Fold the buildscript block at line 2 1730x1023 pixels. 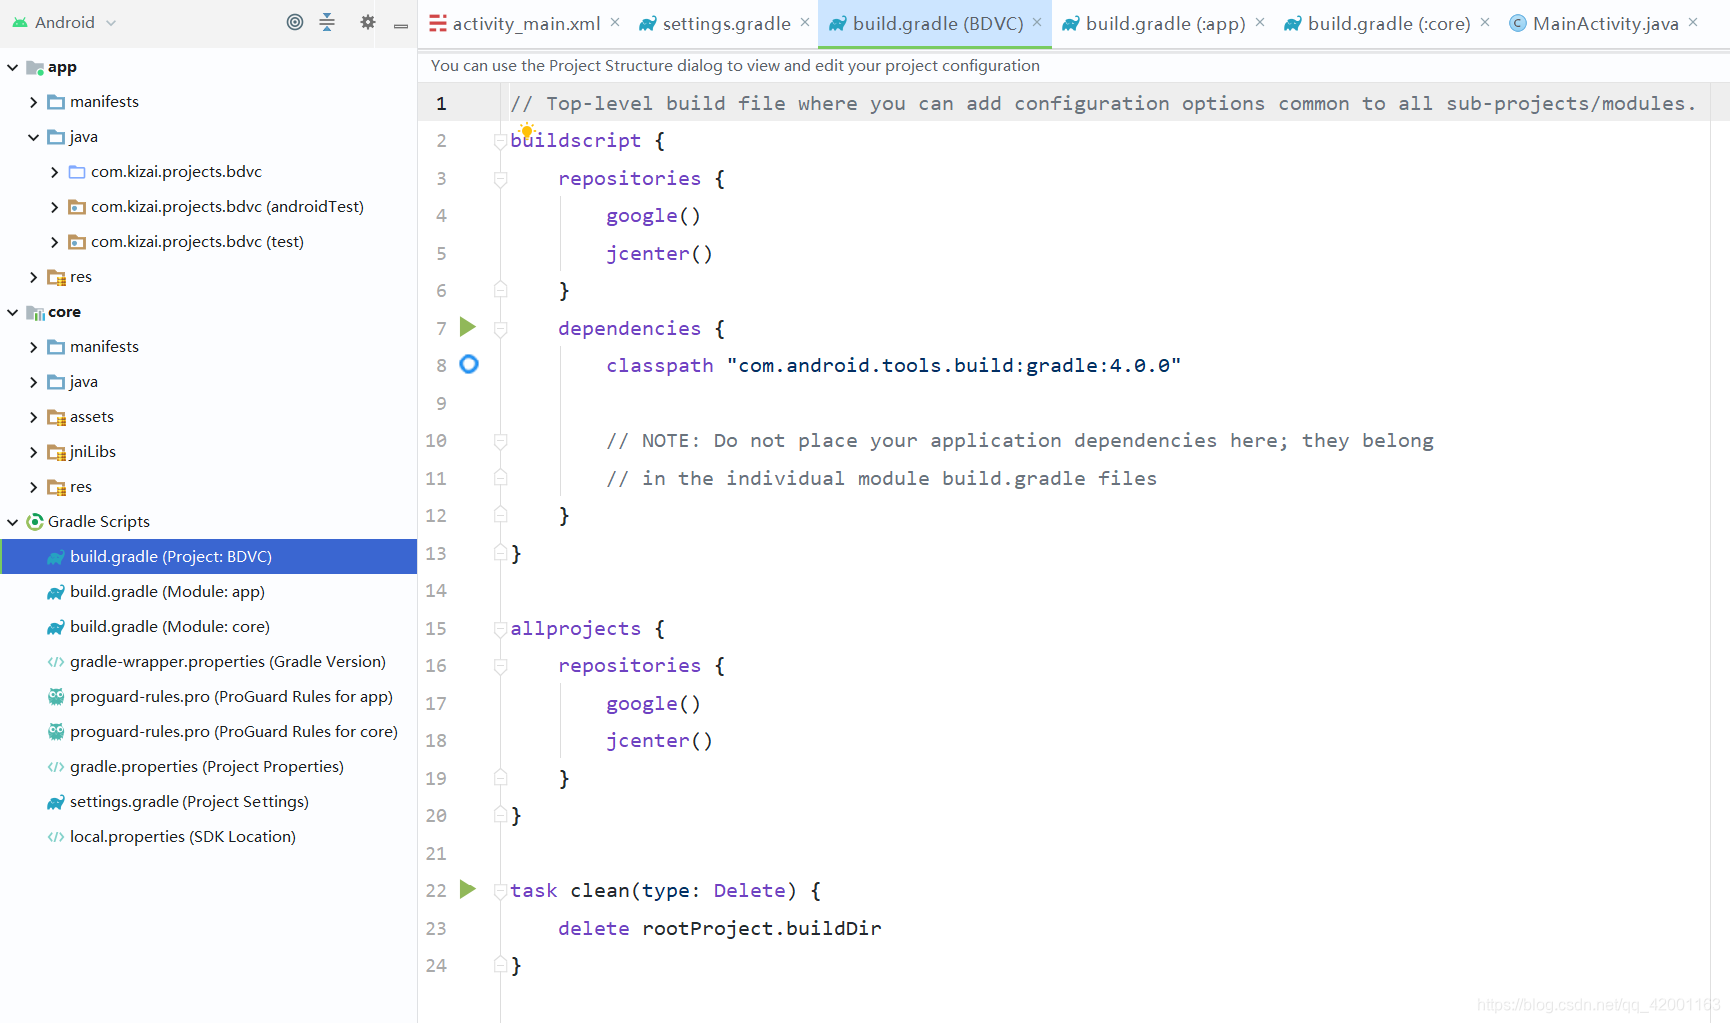[500, 141]
